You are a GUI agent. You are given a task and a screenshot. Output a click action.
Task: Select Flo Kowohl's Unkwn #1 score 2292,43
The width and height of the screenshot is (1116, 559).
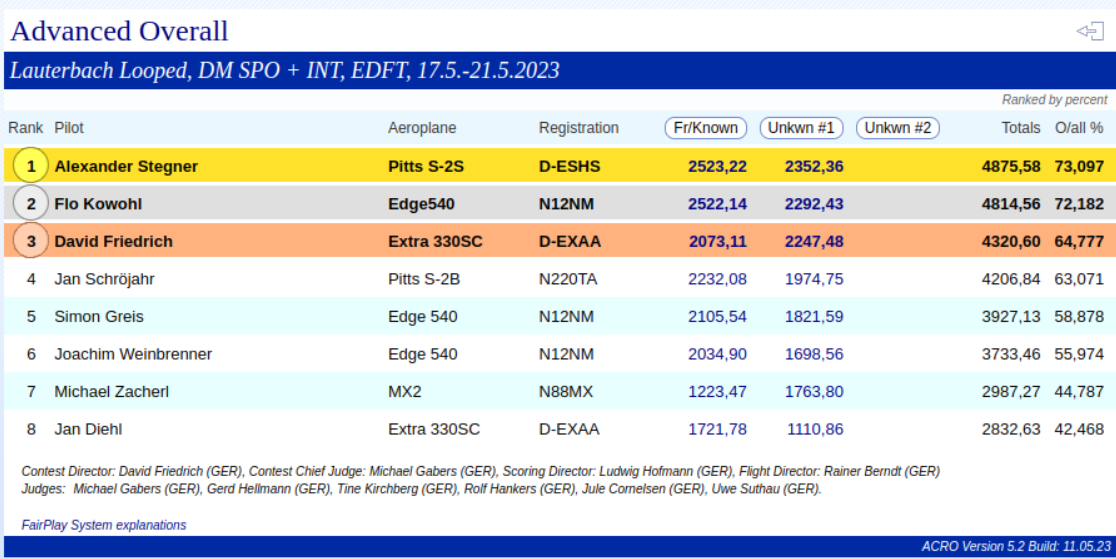[x=813, y=204]
